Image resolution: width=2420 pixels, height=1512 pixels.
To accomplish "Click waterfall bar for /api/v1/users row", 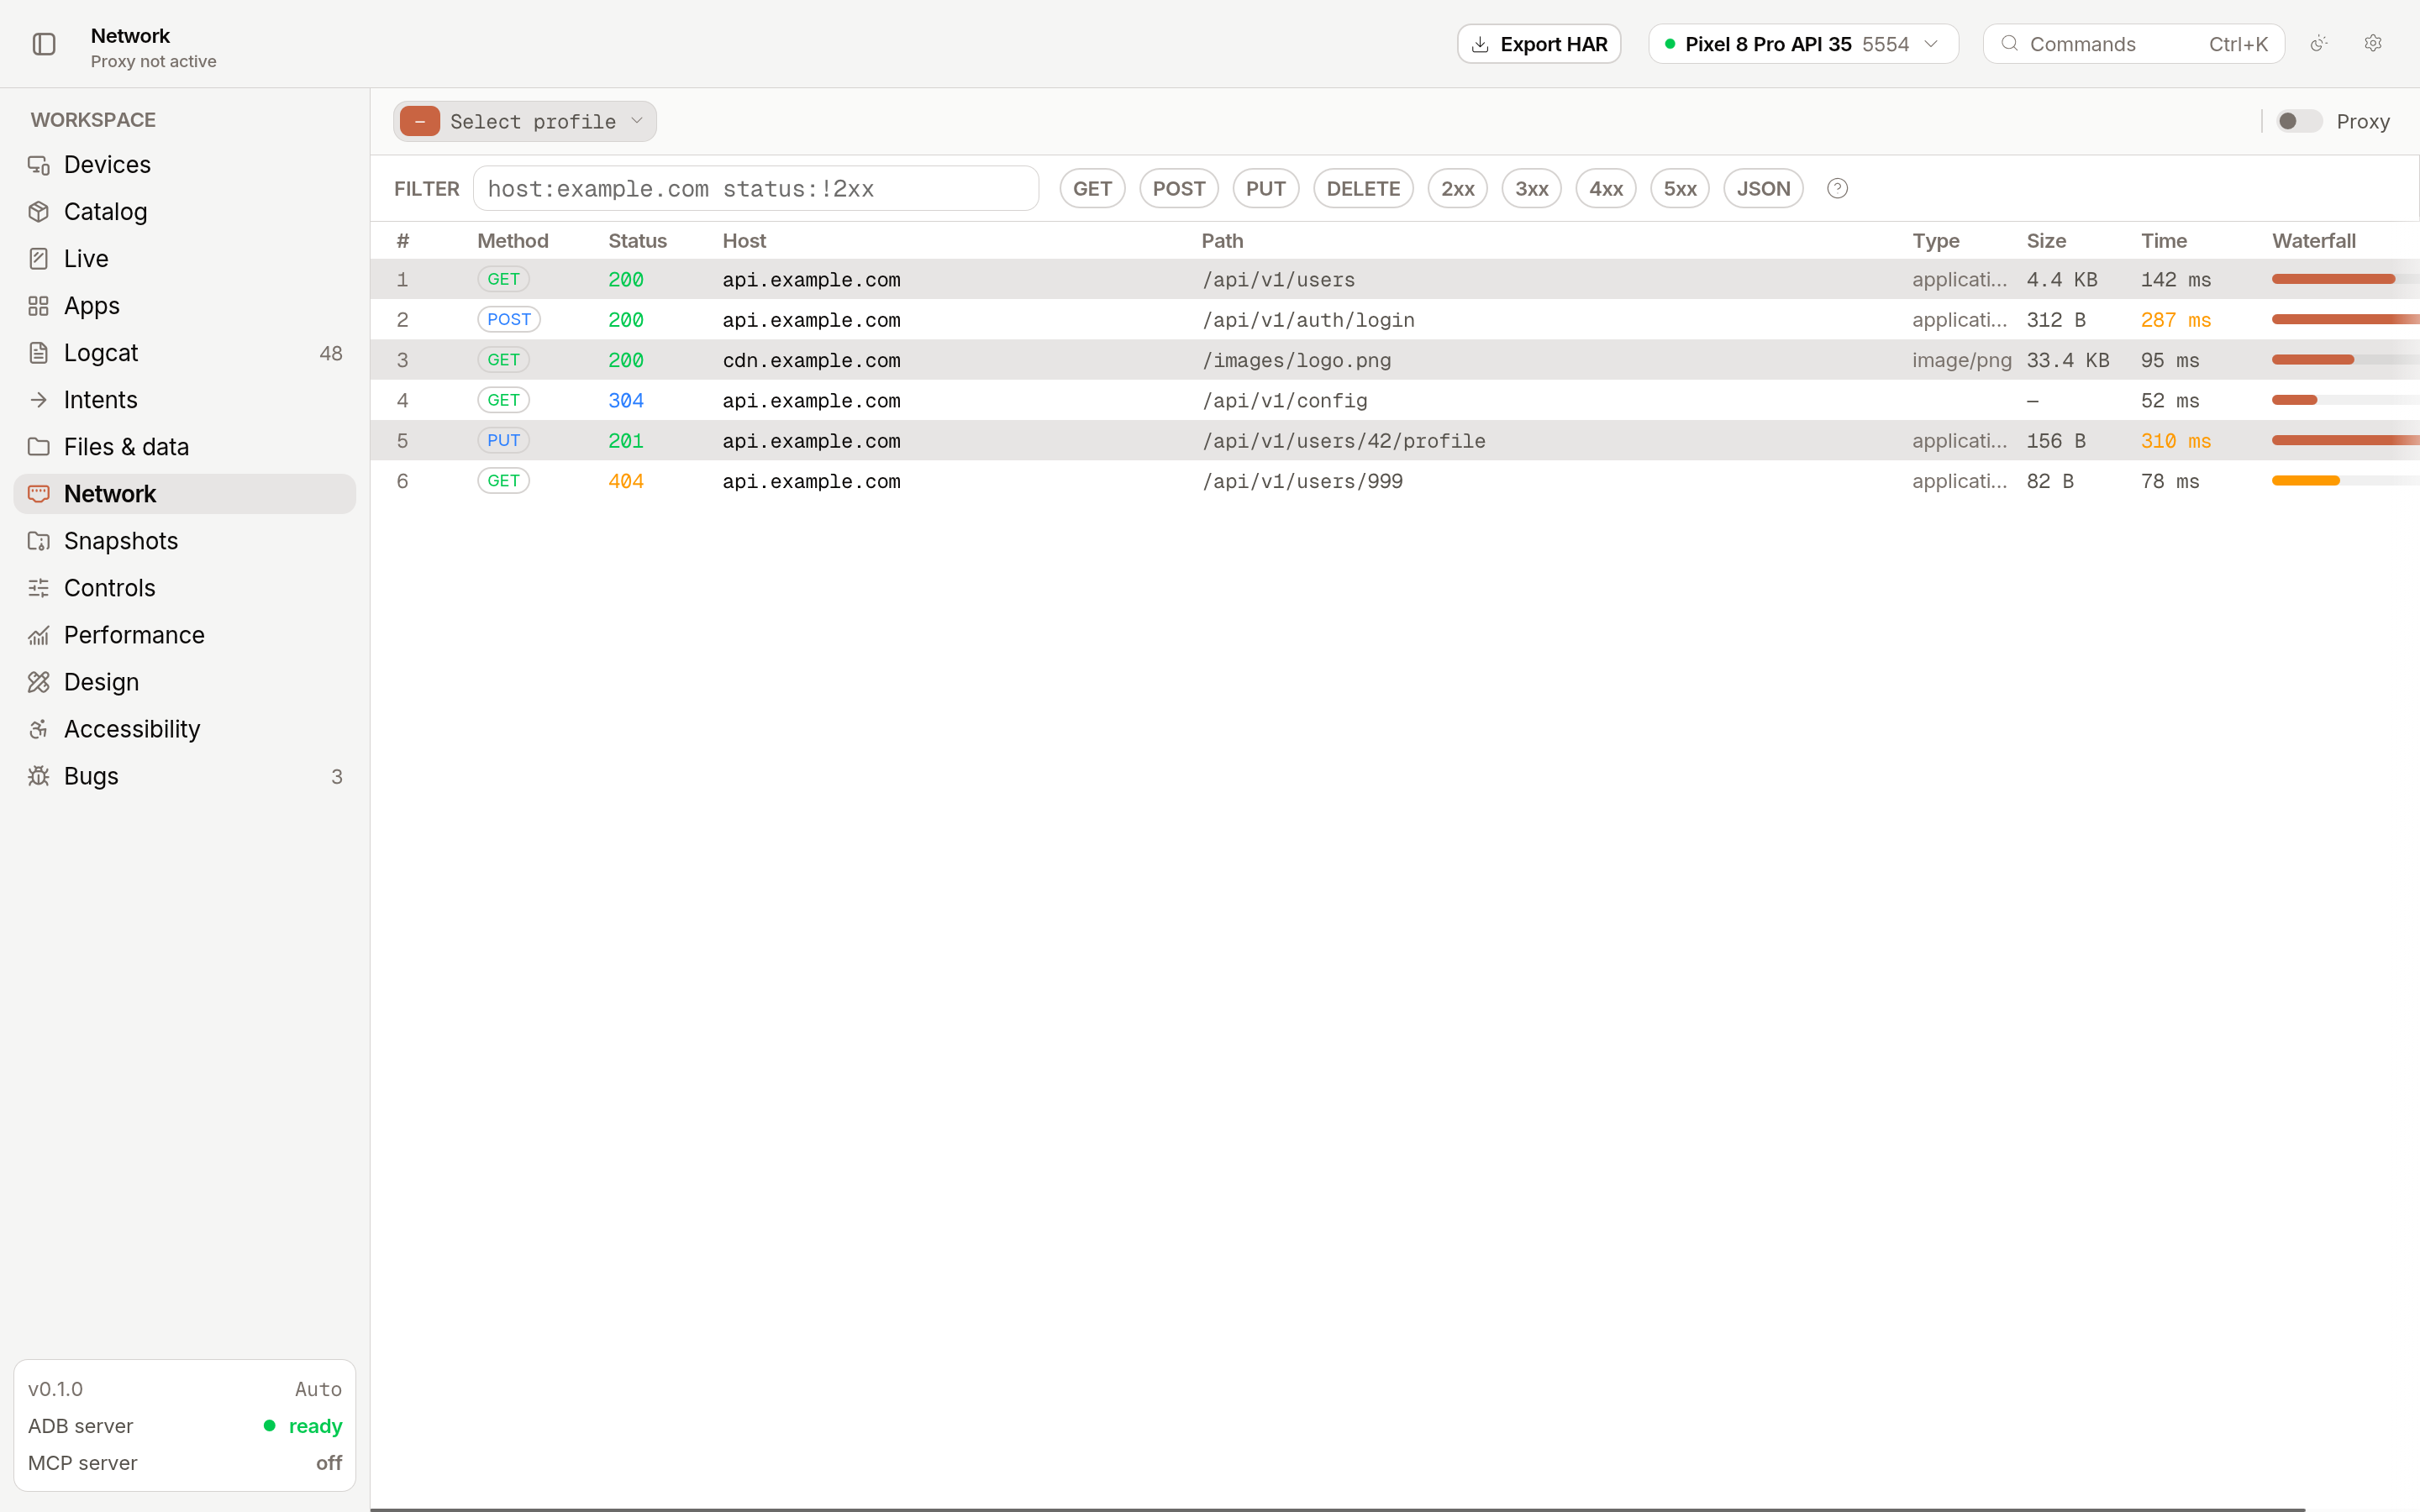I will click(x=2333, y=279).
